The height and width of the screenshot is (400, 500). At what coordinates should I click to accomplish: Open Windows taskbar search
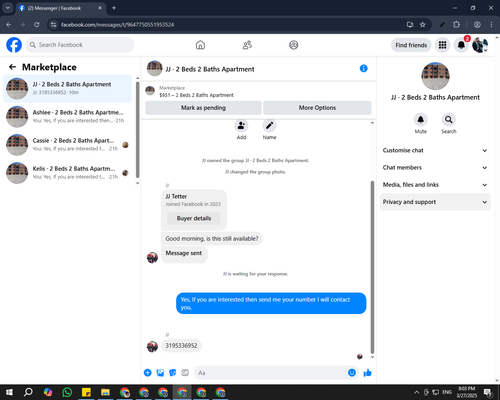point(28,392)
